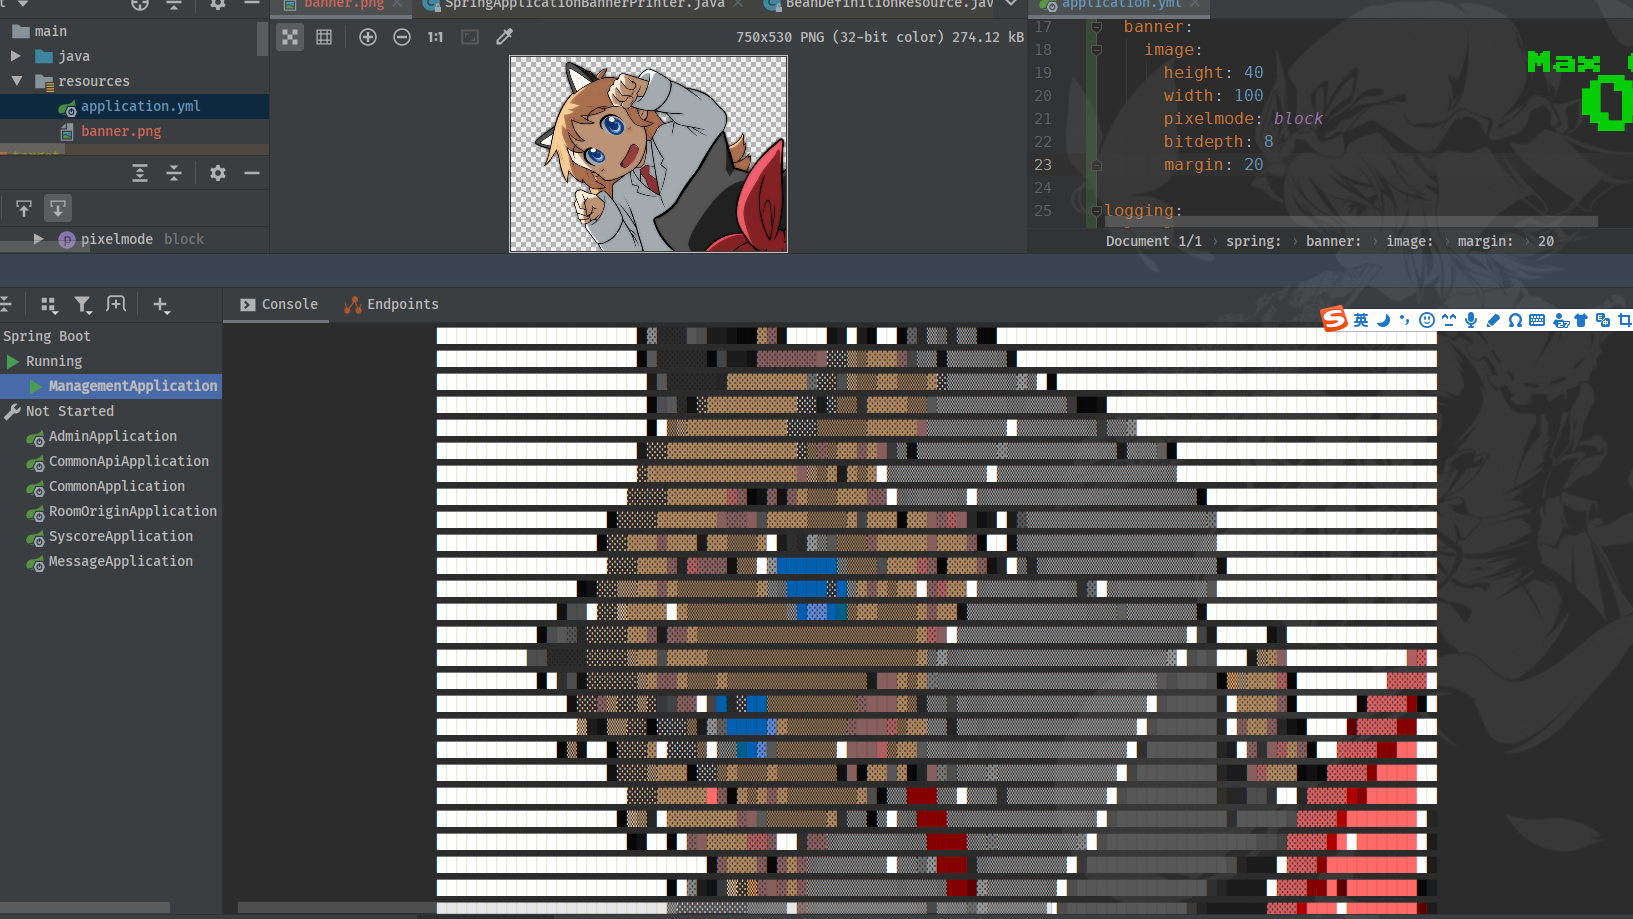1633x919 pixels.
Task: Click the banner: breadcrumb in the editor
Action: point(1333,241)
